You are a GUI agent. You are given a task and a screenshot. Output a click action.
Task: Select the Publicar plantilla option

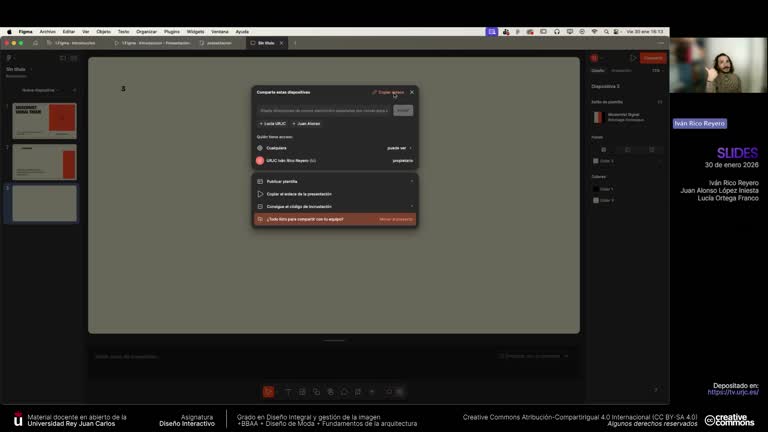tap(335, 181)
